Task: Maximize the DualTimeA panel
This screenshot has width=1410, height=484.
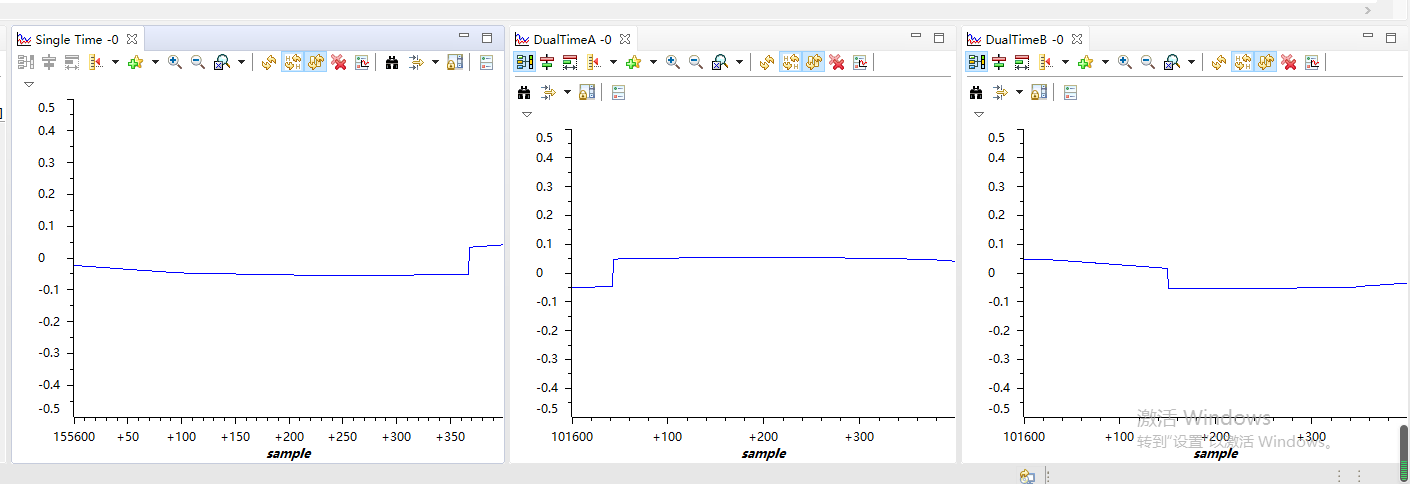Action: pyautogui.click(x=939, y=38)
